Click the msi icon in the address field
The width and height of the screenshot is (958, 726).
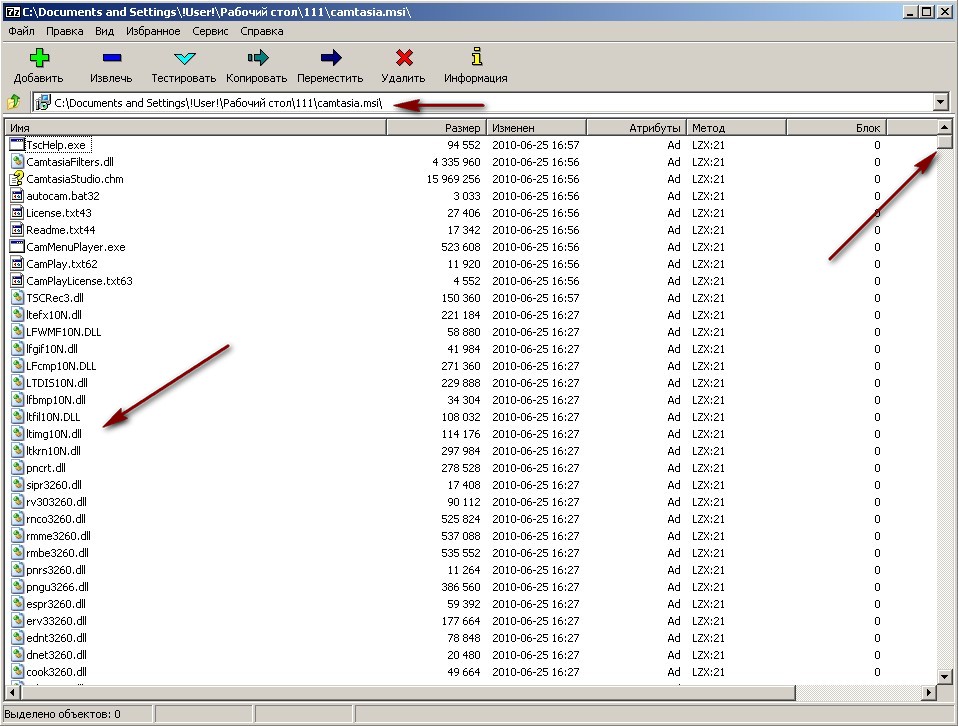pyautogui.click(x=43, y=102)
